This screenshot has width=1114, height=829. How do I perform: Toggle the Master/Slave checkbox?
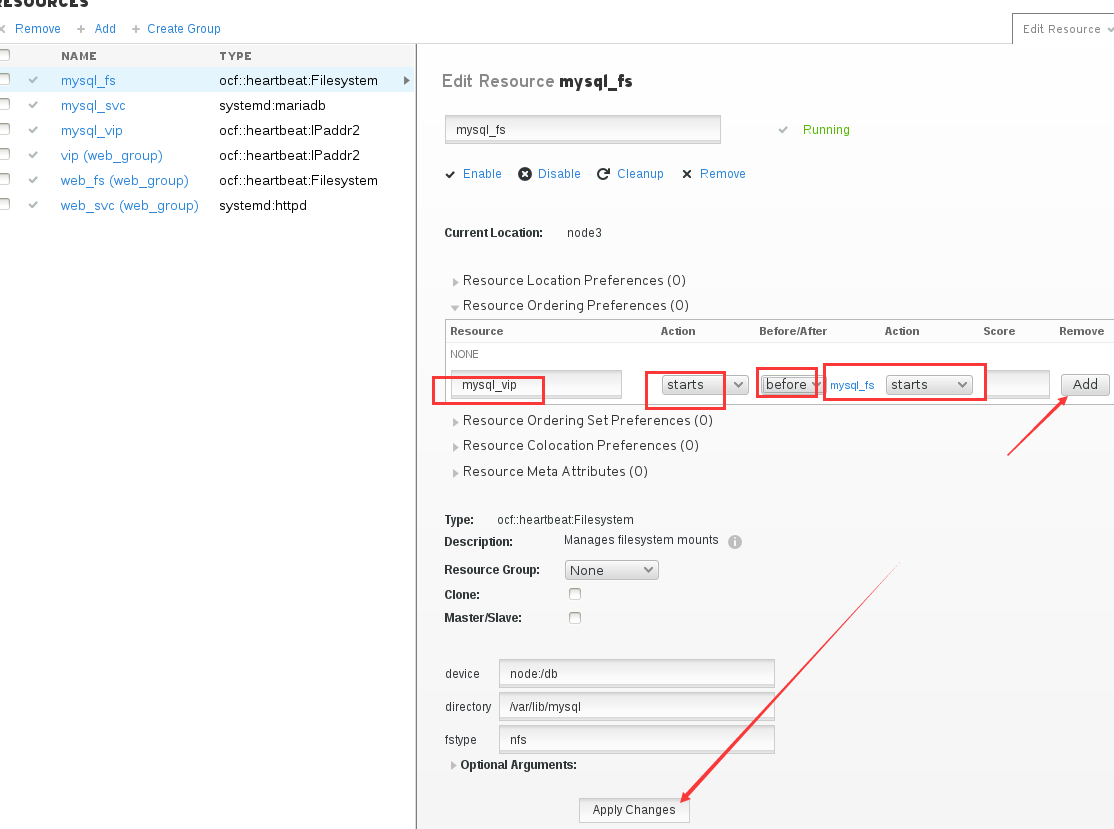tap(575, 618)
